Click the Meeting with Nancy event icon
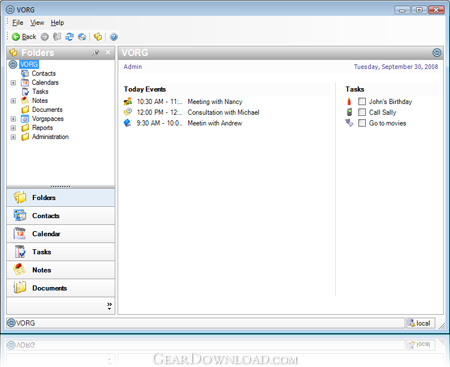The width and height of the screenshot is (450, 367). pyautogui.click(x=128, y=101)
